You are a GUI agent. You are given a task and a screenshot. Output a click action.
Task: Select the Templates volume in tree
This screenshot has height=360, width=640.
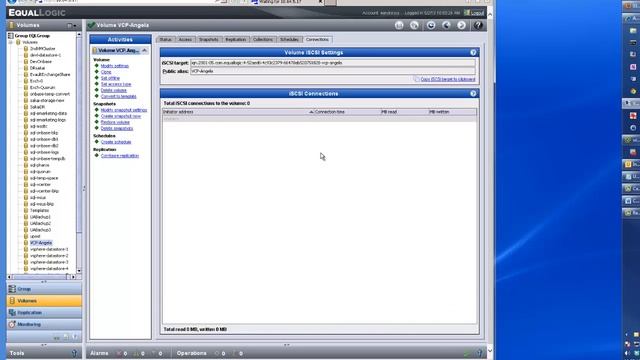[x=39, y=211]
